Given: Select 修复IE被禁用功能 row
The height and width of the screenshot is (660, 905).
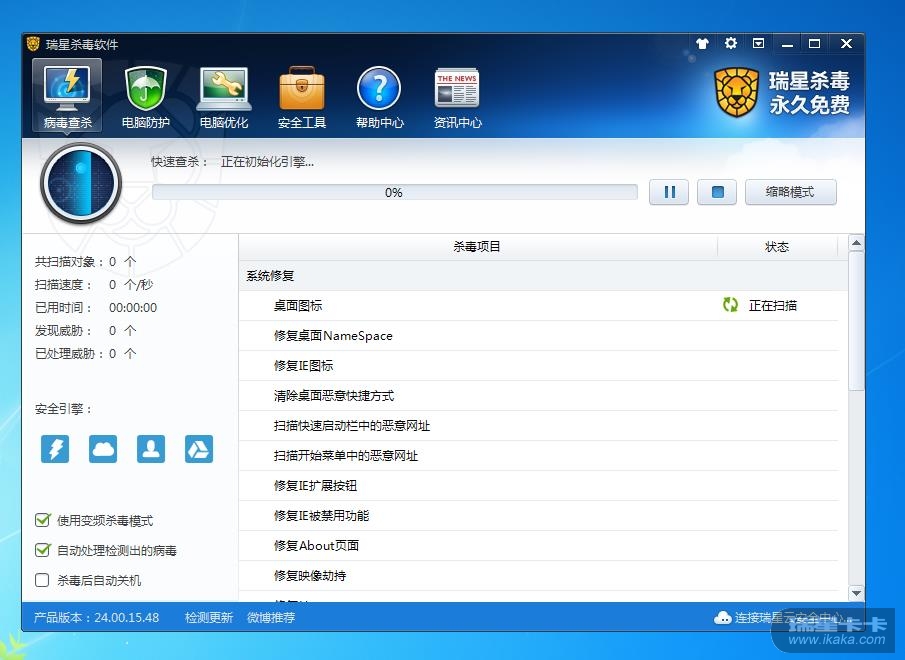Looking at the screenshot, I should coord(538,516).
